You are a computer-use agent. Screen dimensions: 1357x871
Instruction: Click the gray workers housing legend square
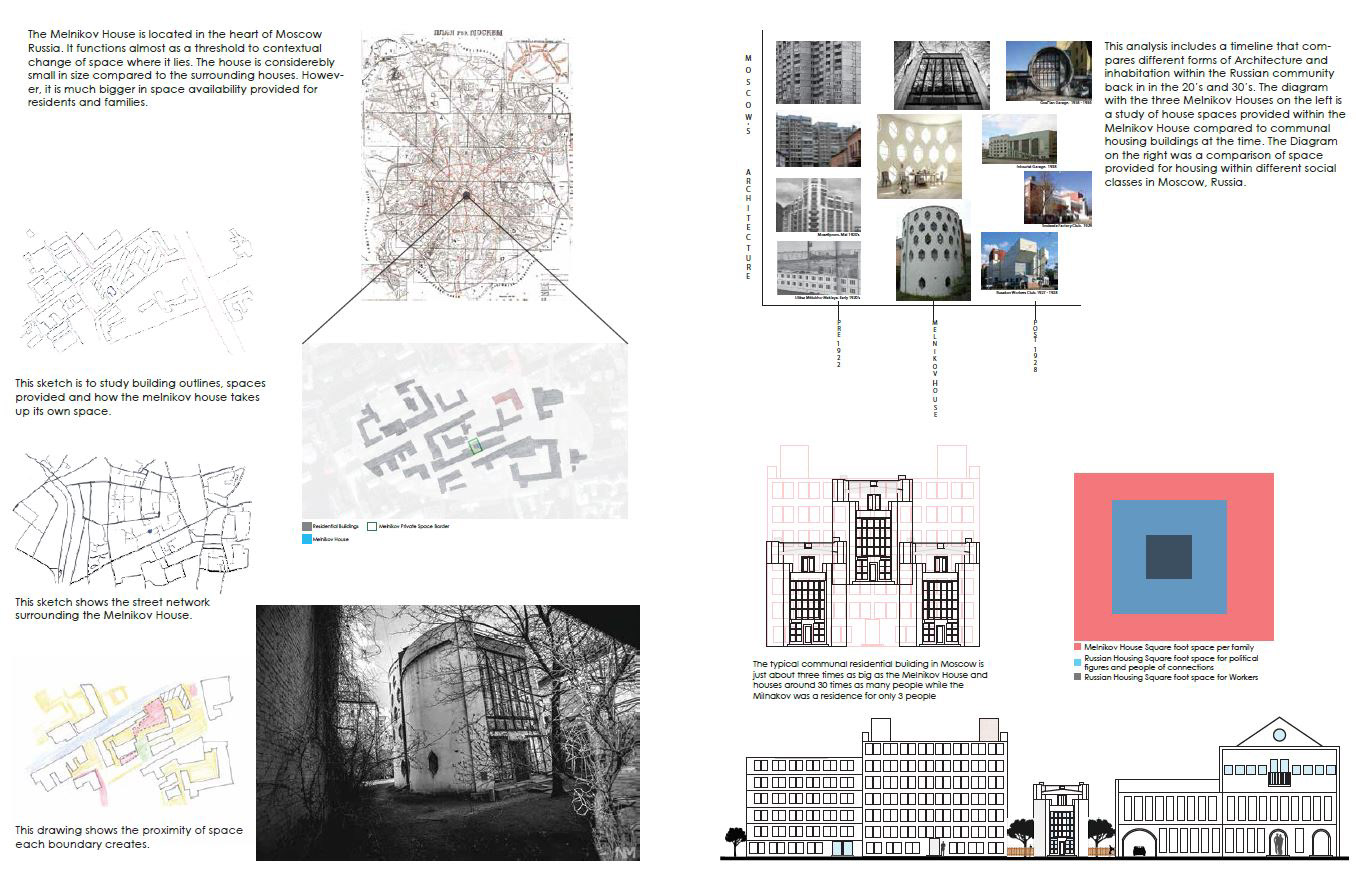coord(1078,677)
